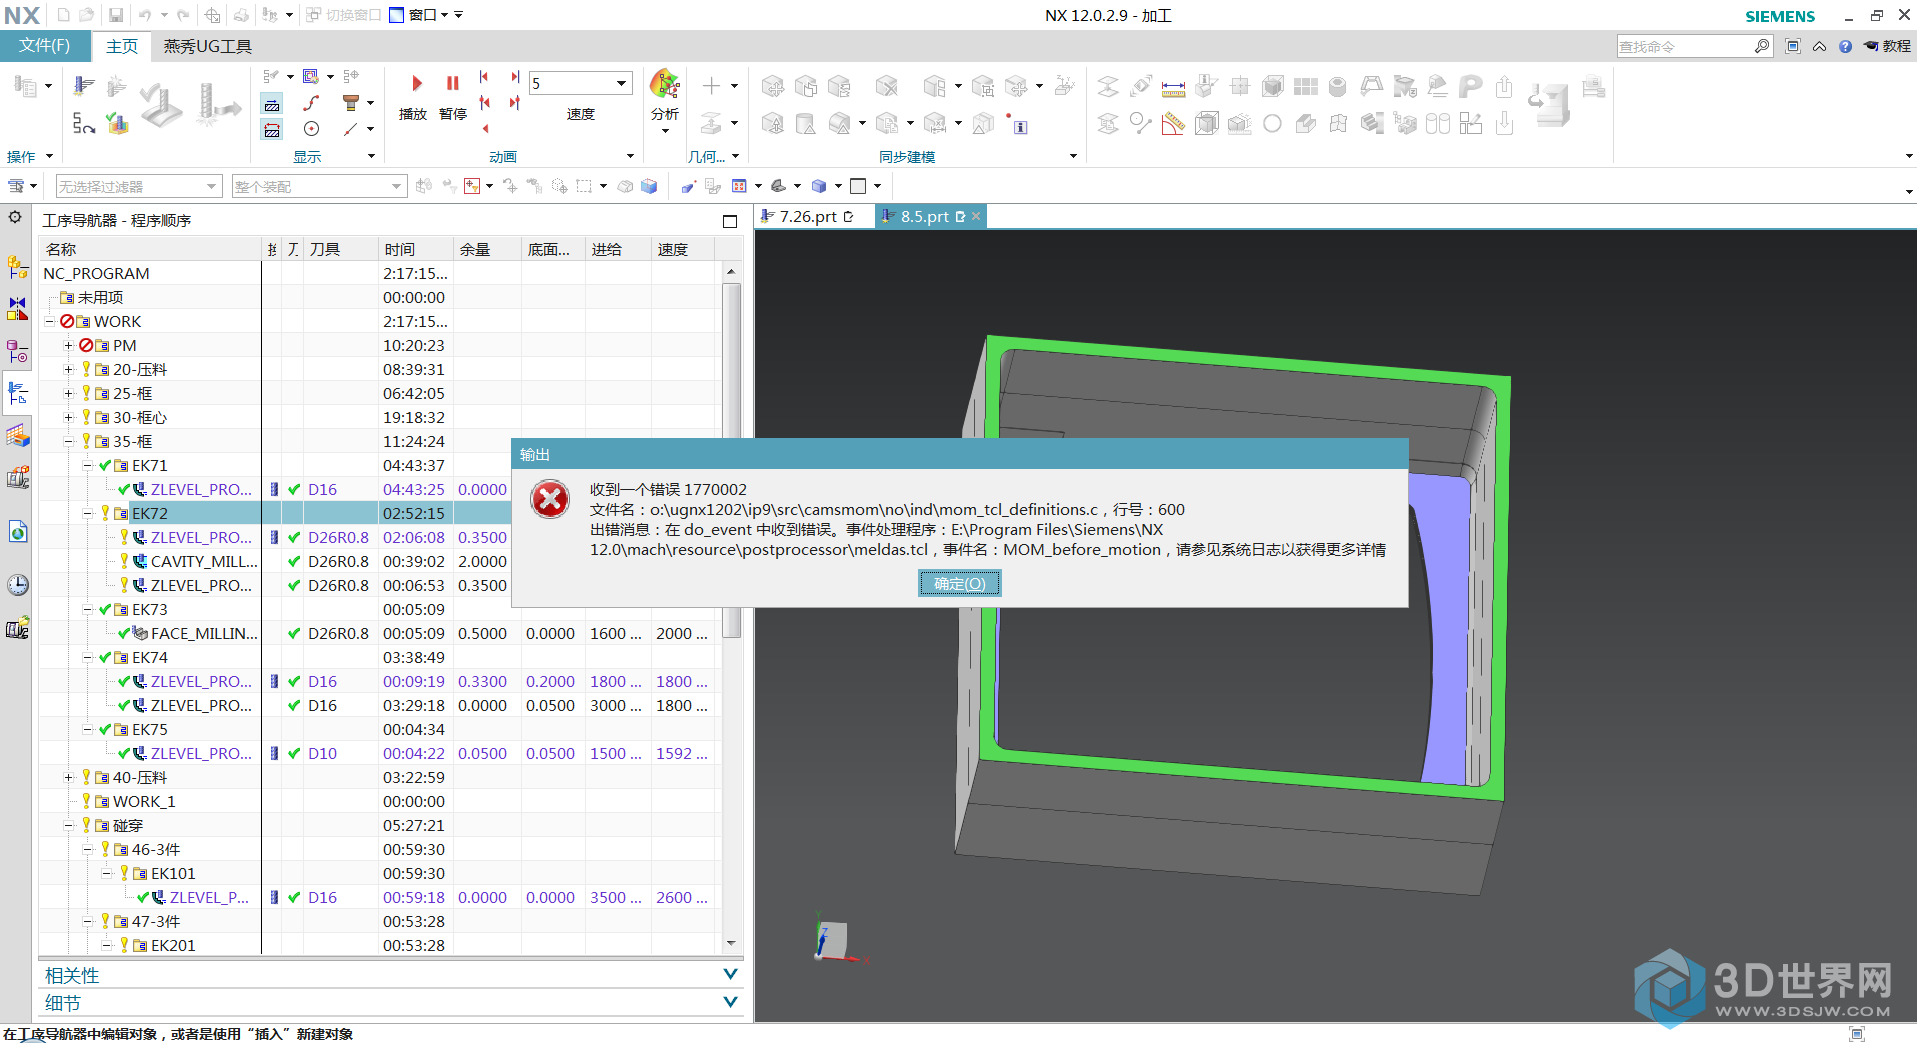
Task: Click the Undo arrow icon
Action: 145,15
